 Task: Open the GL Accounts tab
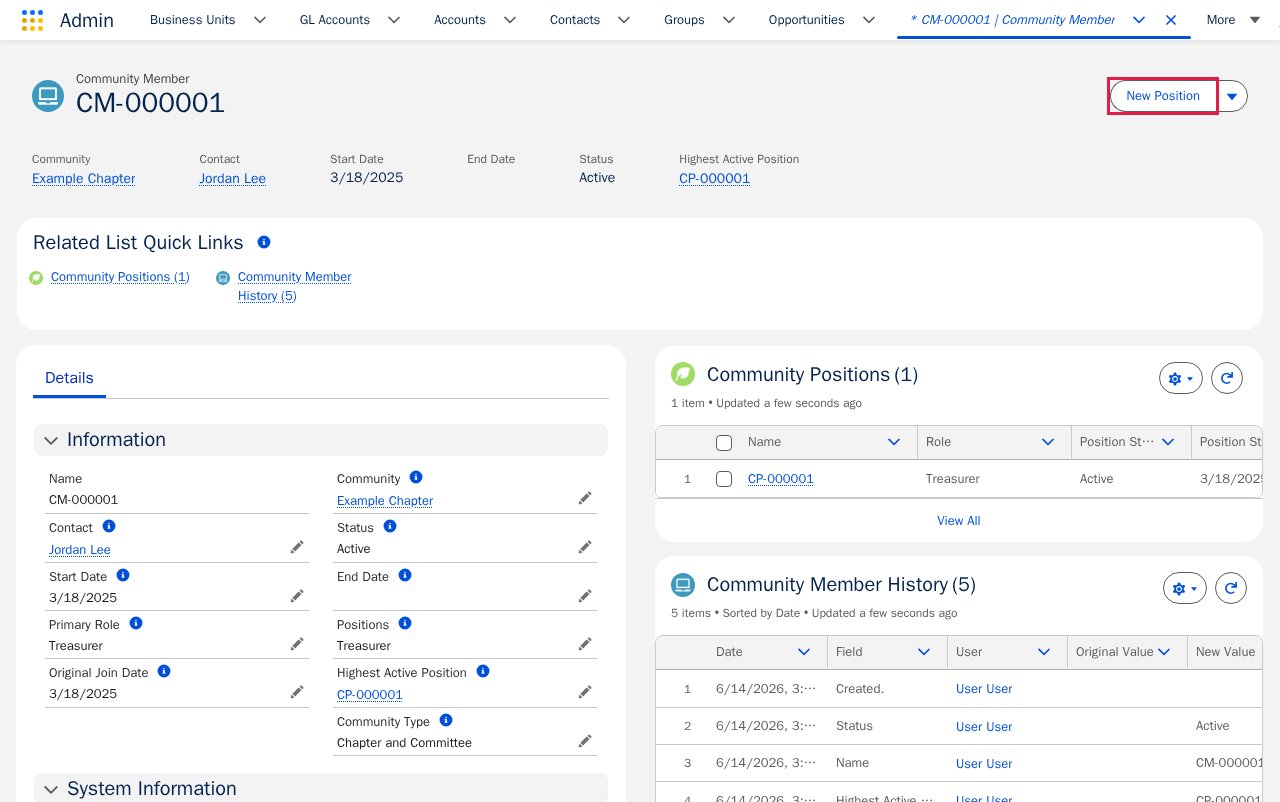tap(335, 20)
